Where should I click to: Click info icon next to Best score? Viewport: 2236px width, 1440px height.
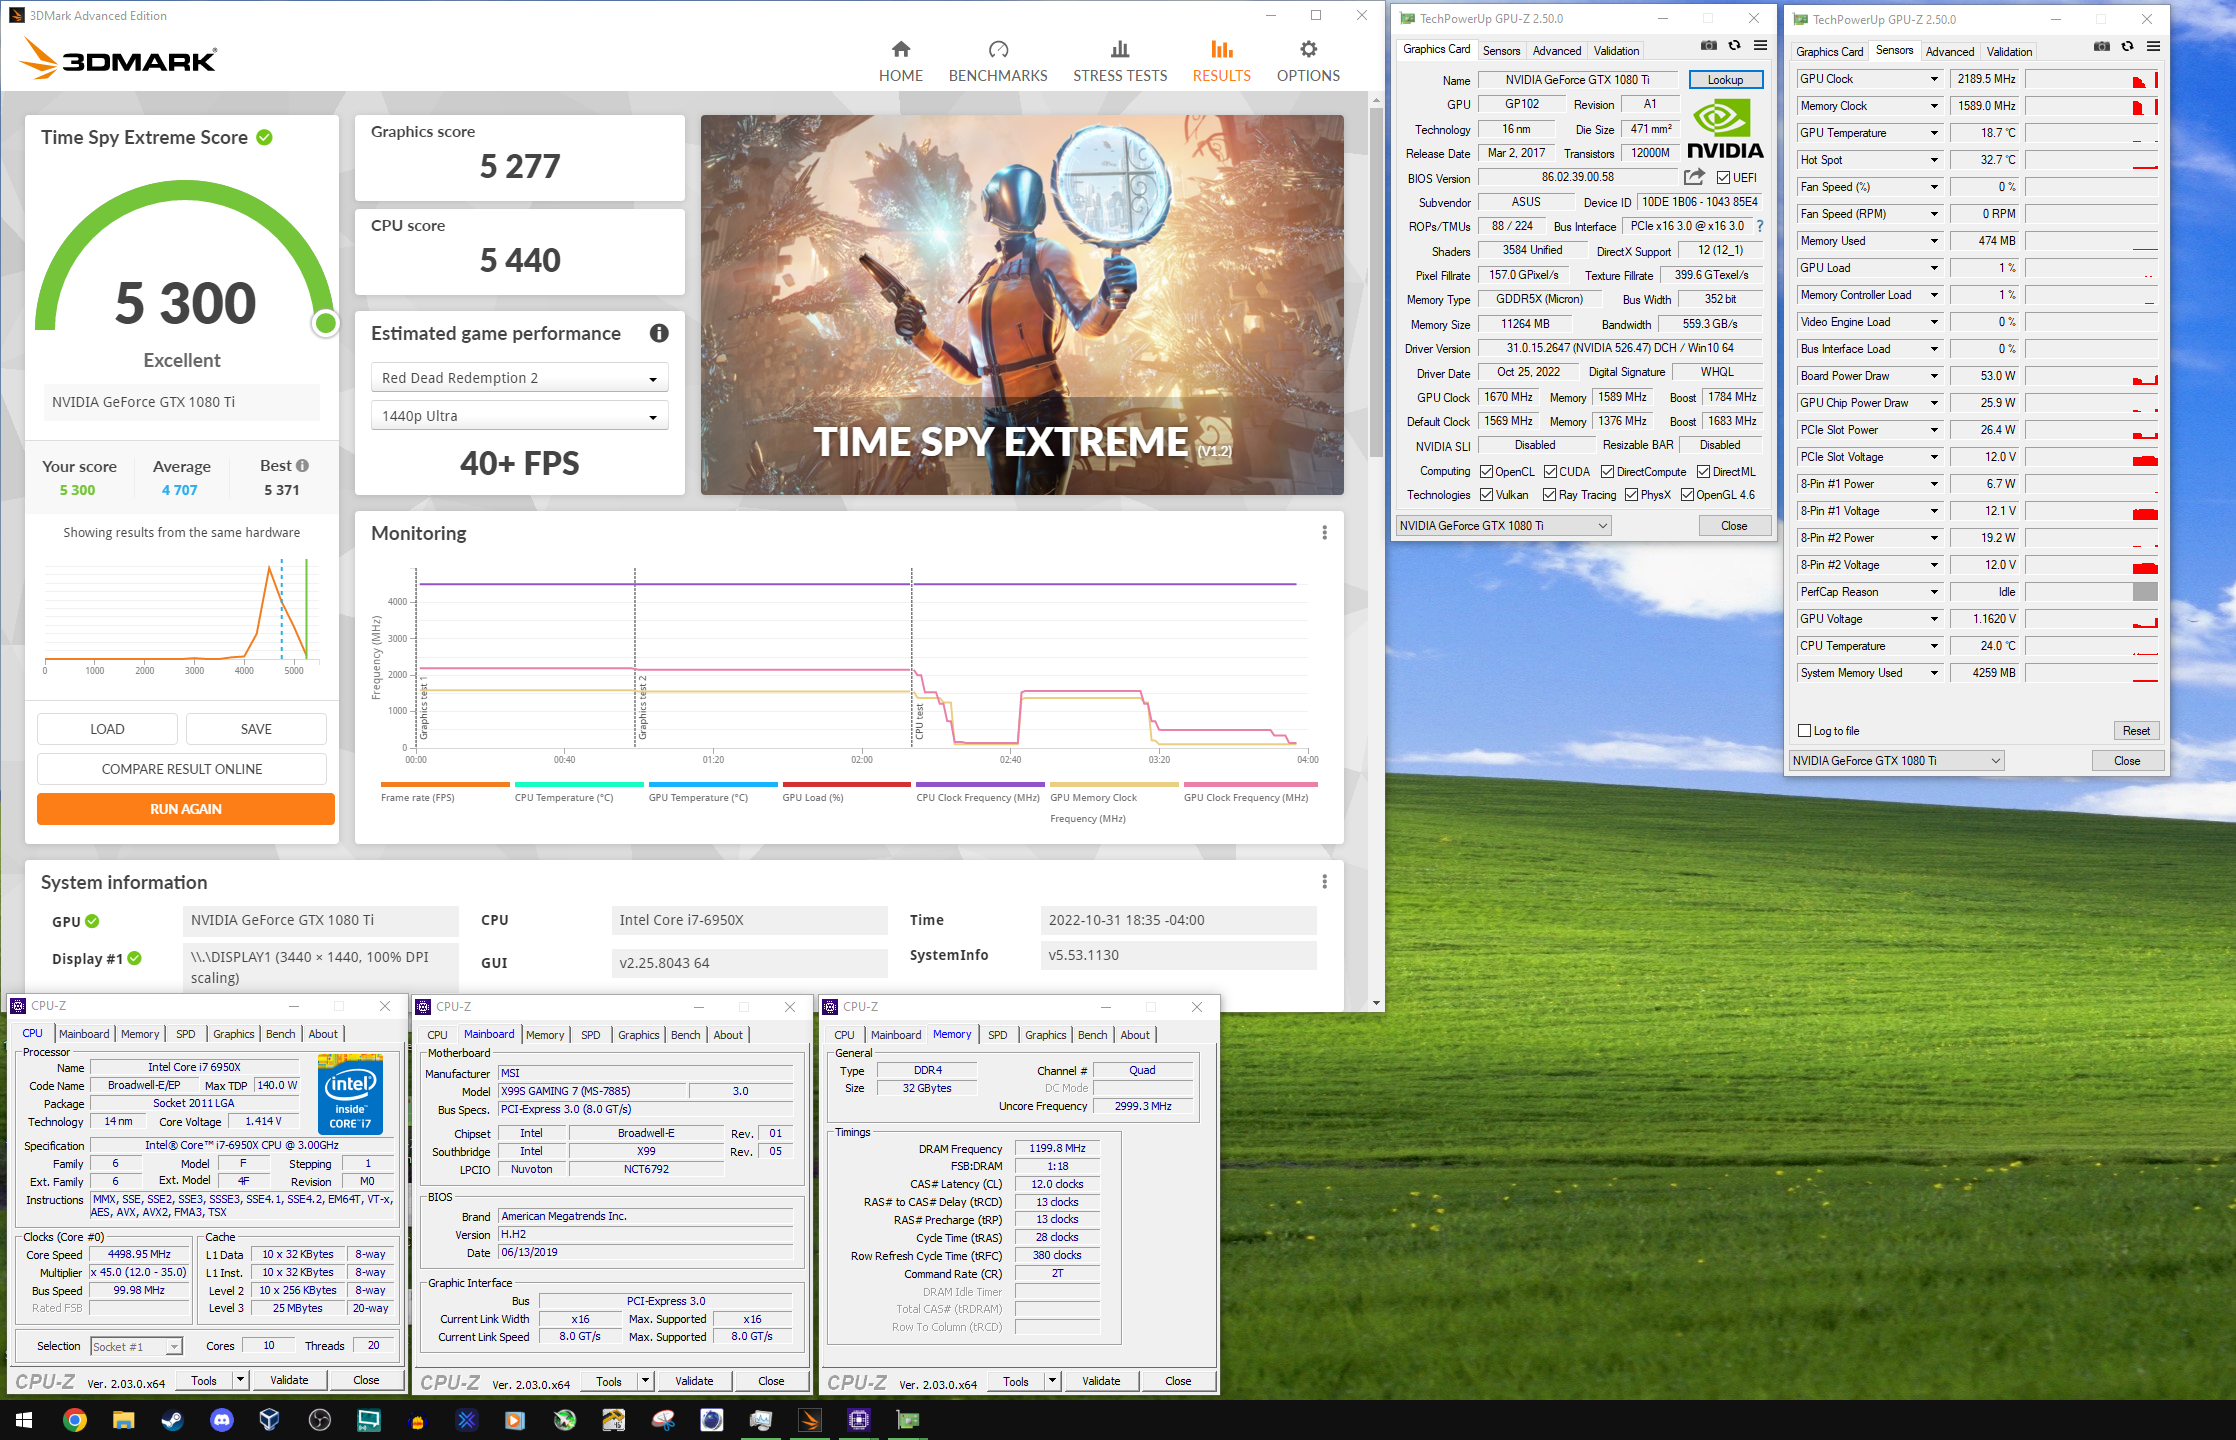point(302,465)
